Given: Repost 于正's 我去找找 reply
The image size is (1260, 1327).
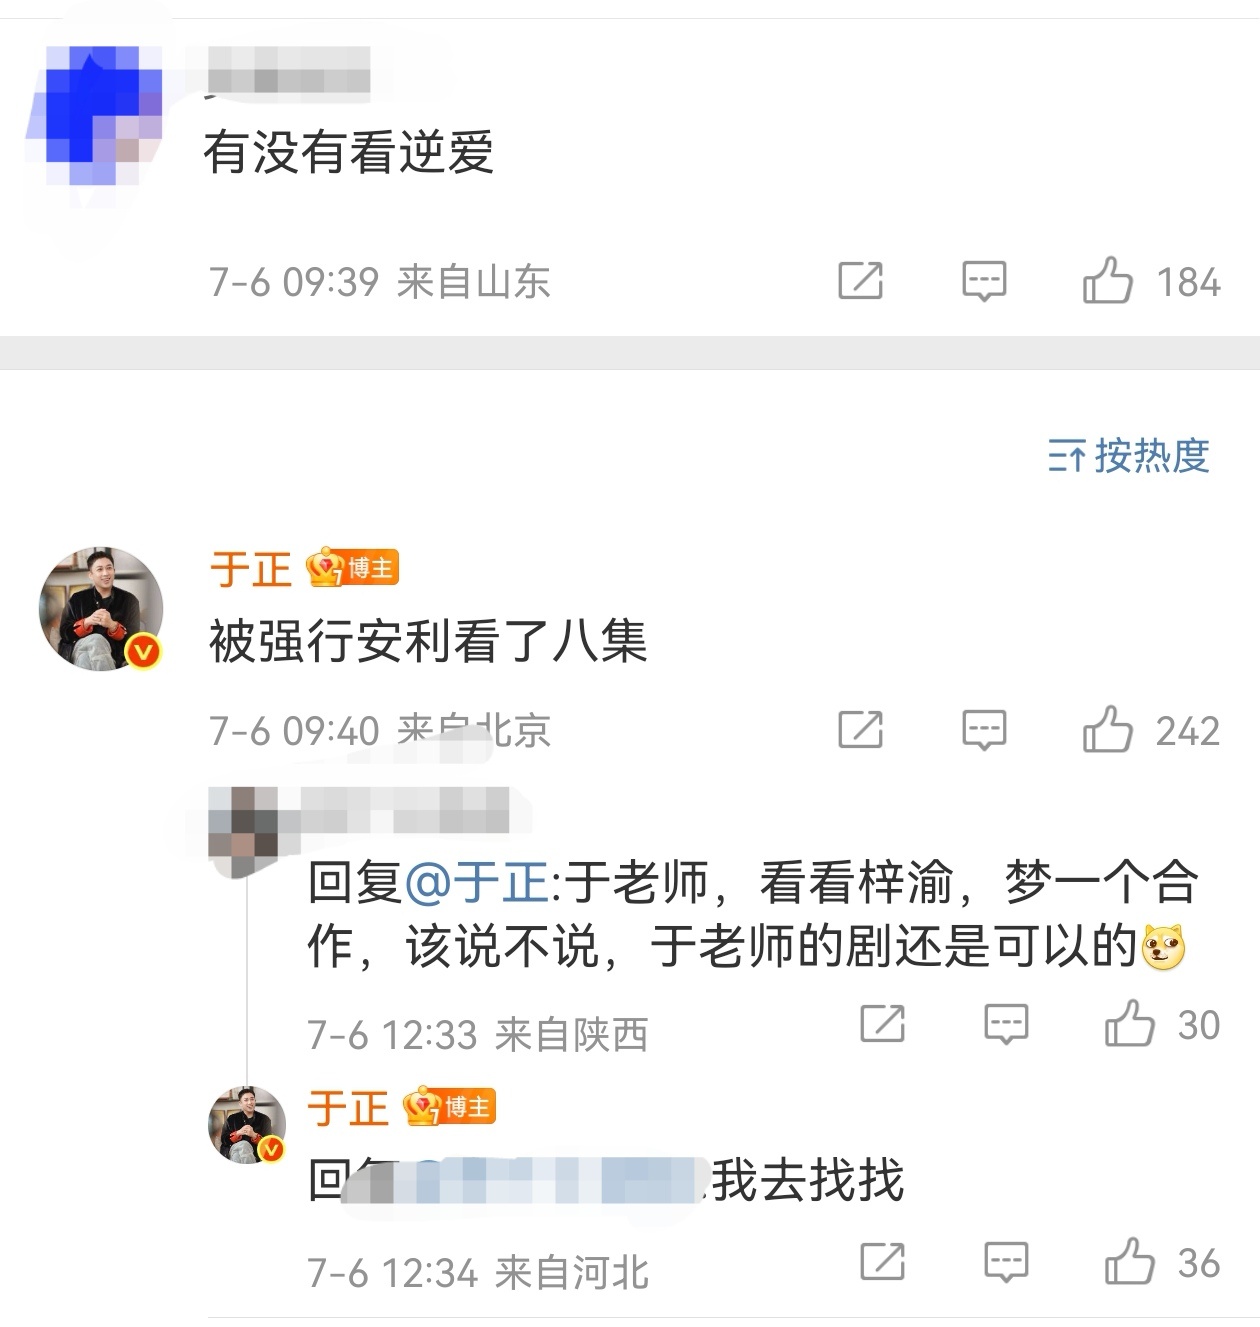Looking at the screenshot, I should (882, 1261).
